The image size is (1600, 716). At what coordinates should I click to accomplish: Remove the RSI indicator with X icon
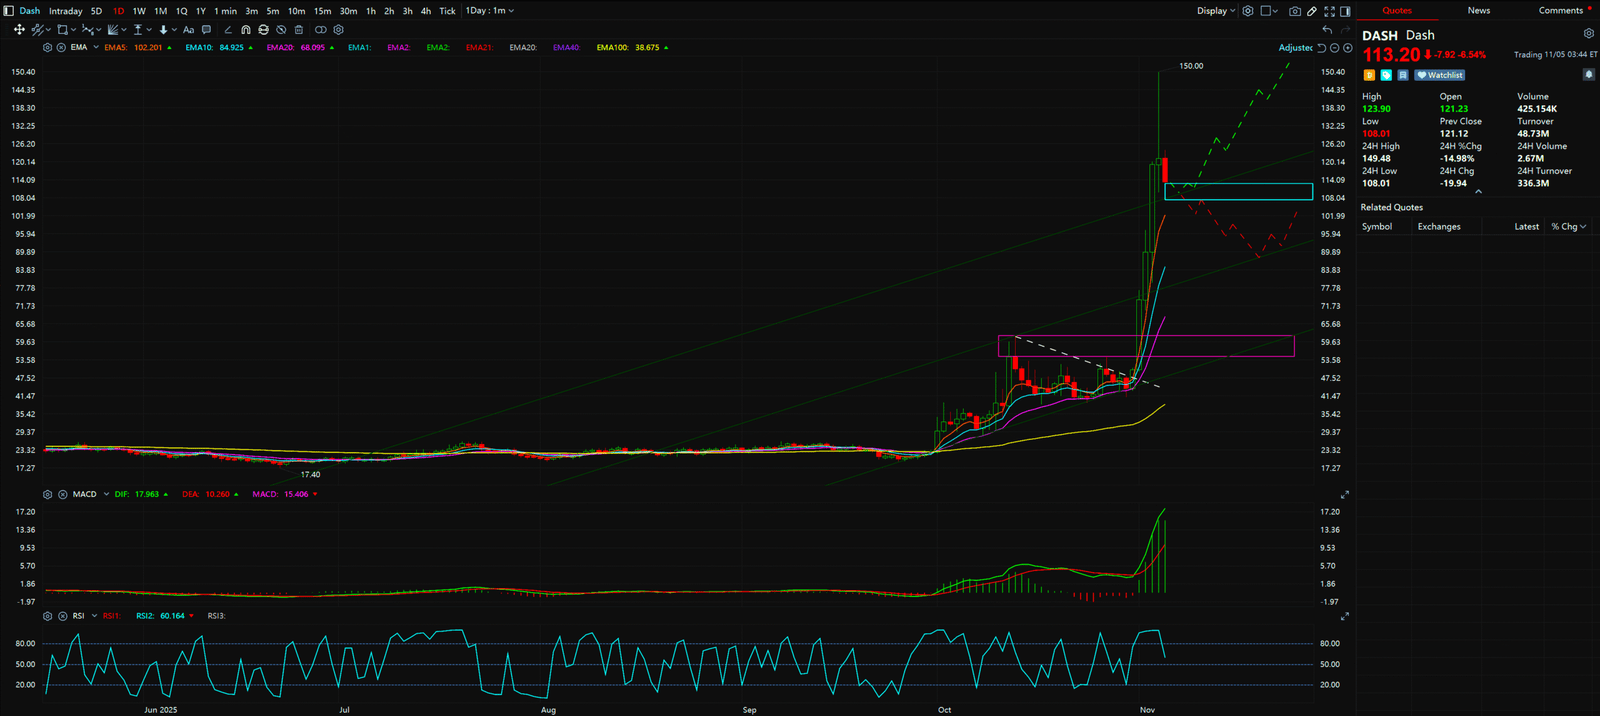[x=62, y=616]
